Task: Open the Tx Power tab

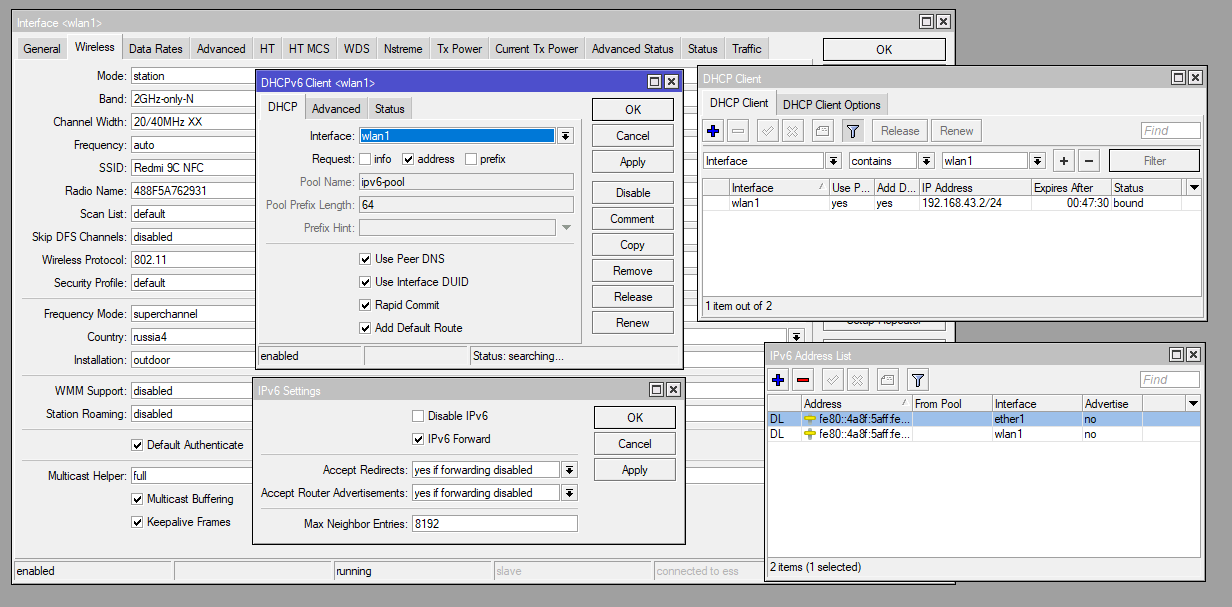Action: click(x=459, y=49)
